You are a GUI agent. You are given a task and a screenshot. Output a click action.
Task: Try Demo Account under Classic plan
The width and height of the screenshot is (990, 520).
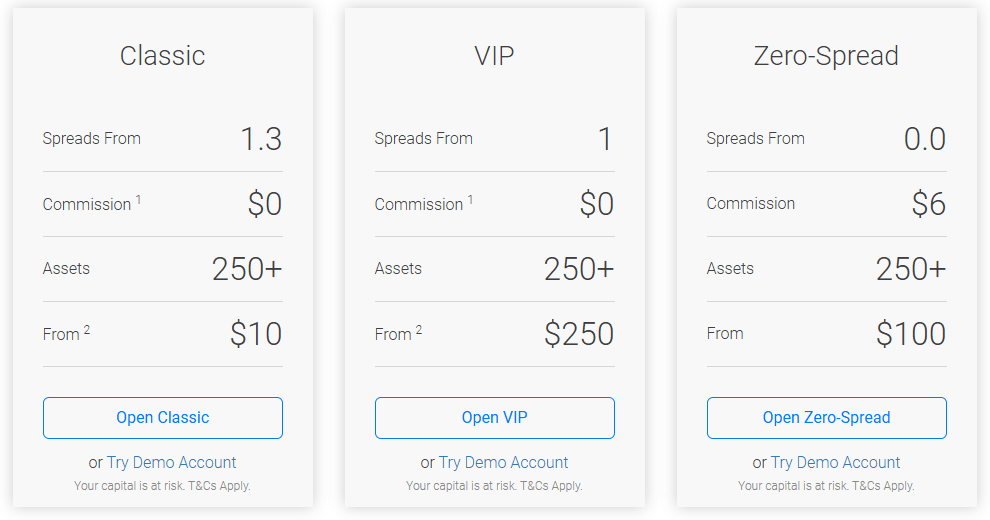click(172, 463)
